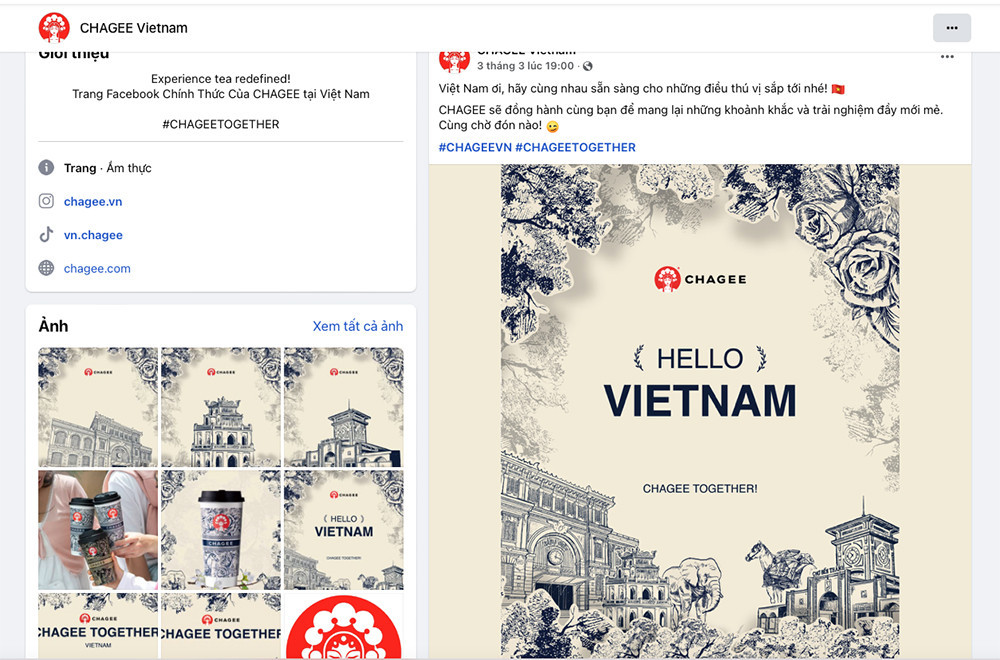The height and width of the screenshot is (660, 1000).
Task: Open the large Hello Vietnam post image
Action: (700, 411)
